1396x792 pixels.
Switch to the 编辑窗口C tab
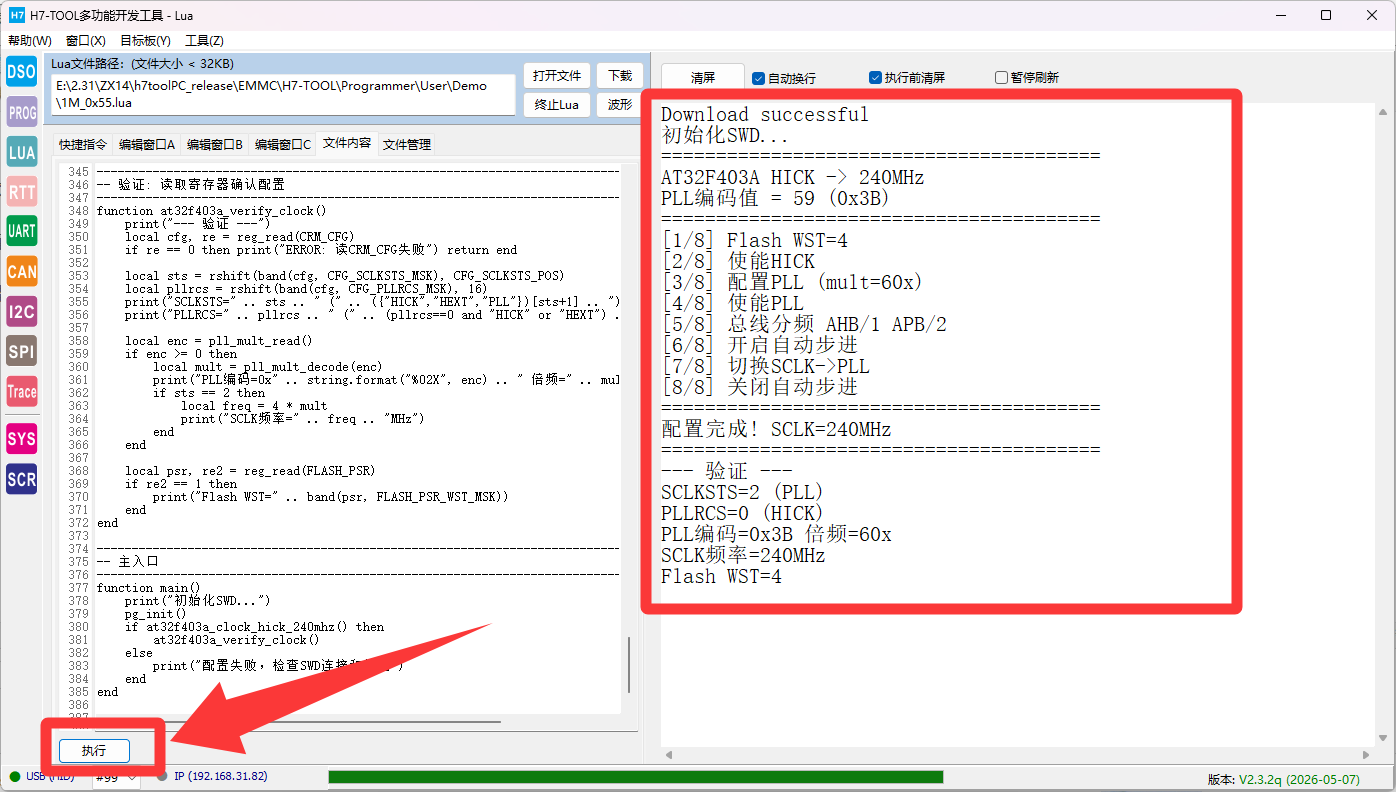(283, 145)
